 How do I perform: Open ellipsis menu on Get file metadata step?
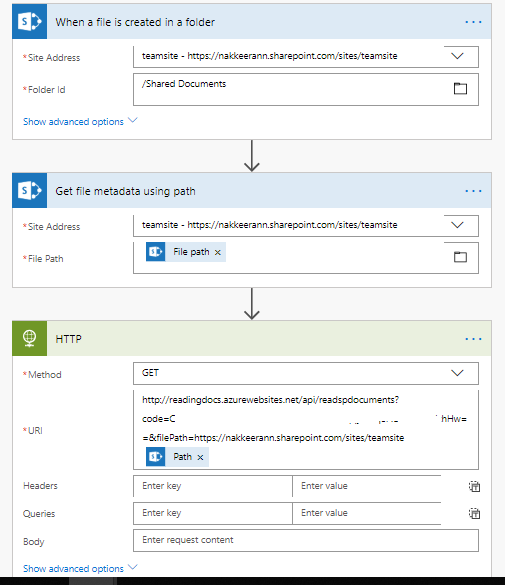coord(473,191)
